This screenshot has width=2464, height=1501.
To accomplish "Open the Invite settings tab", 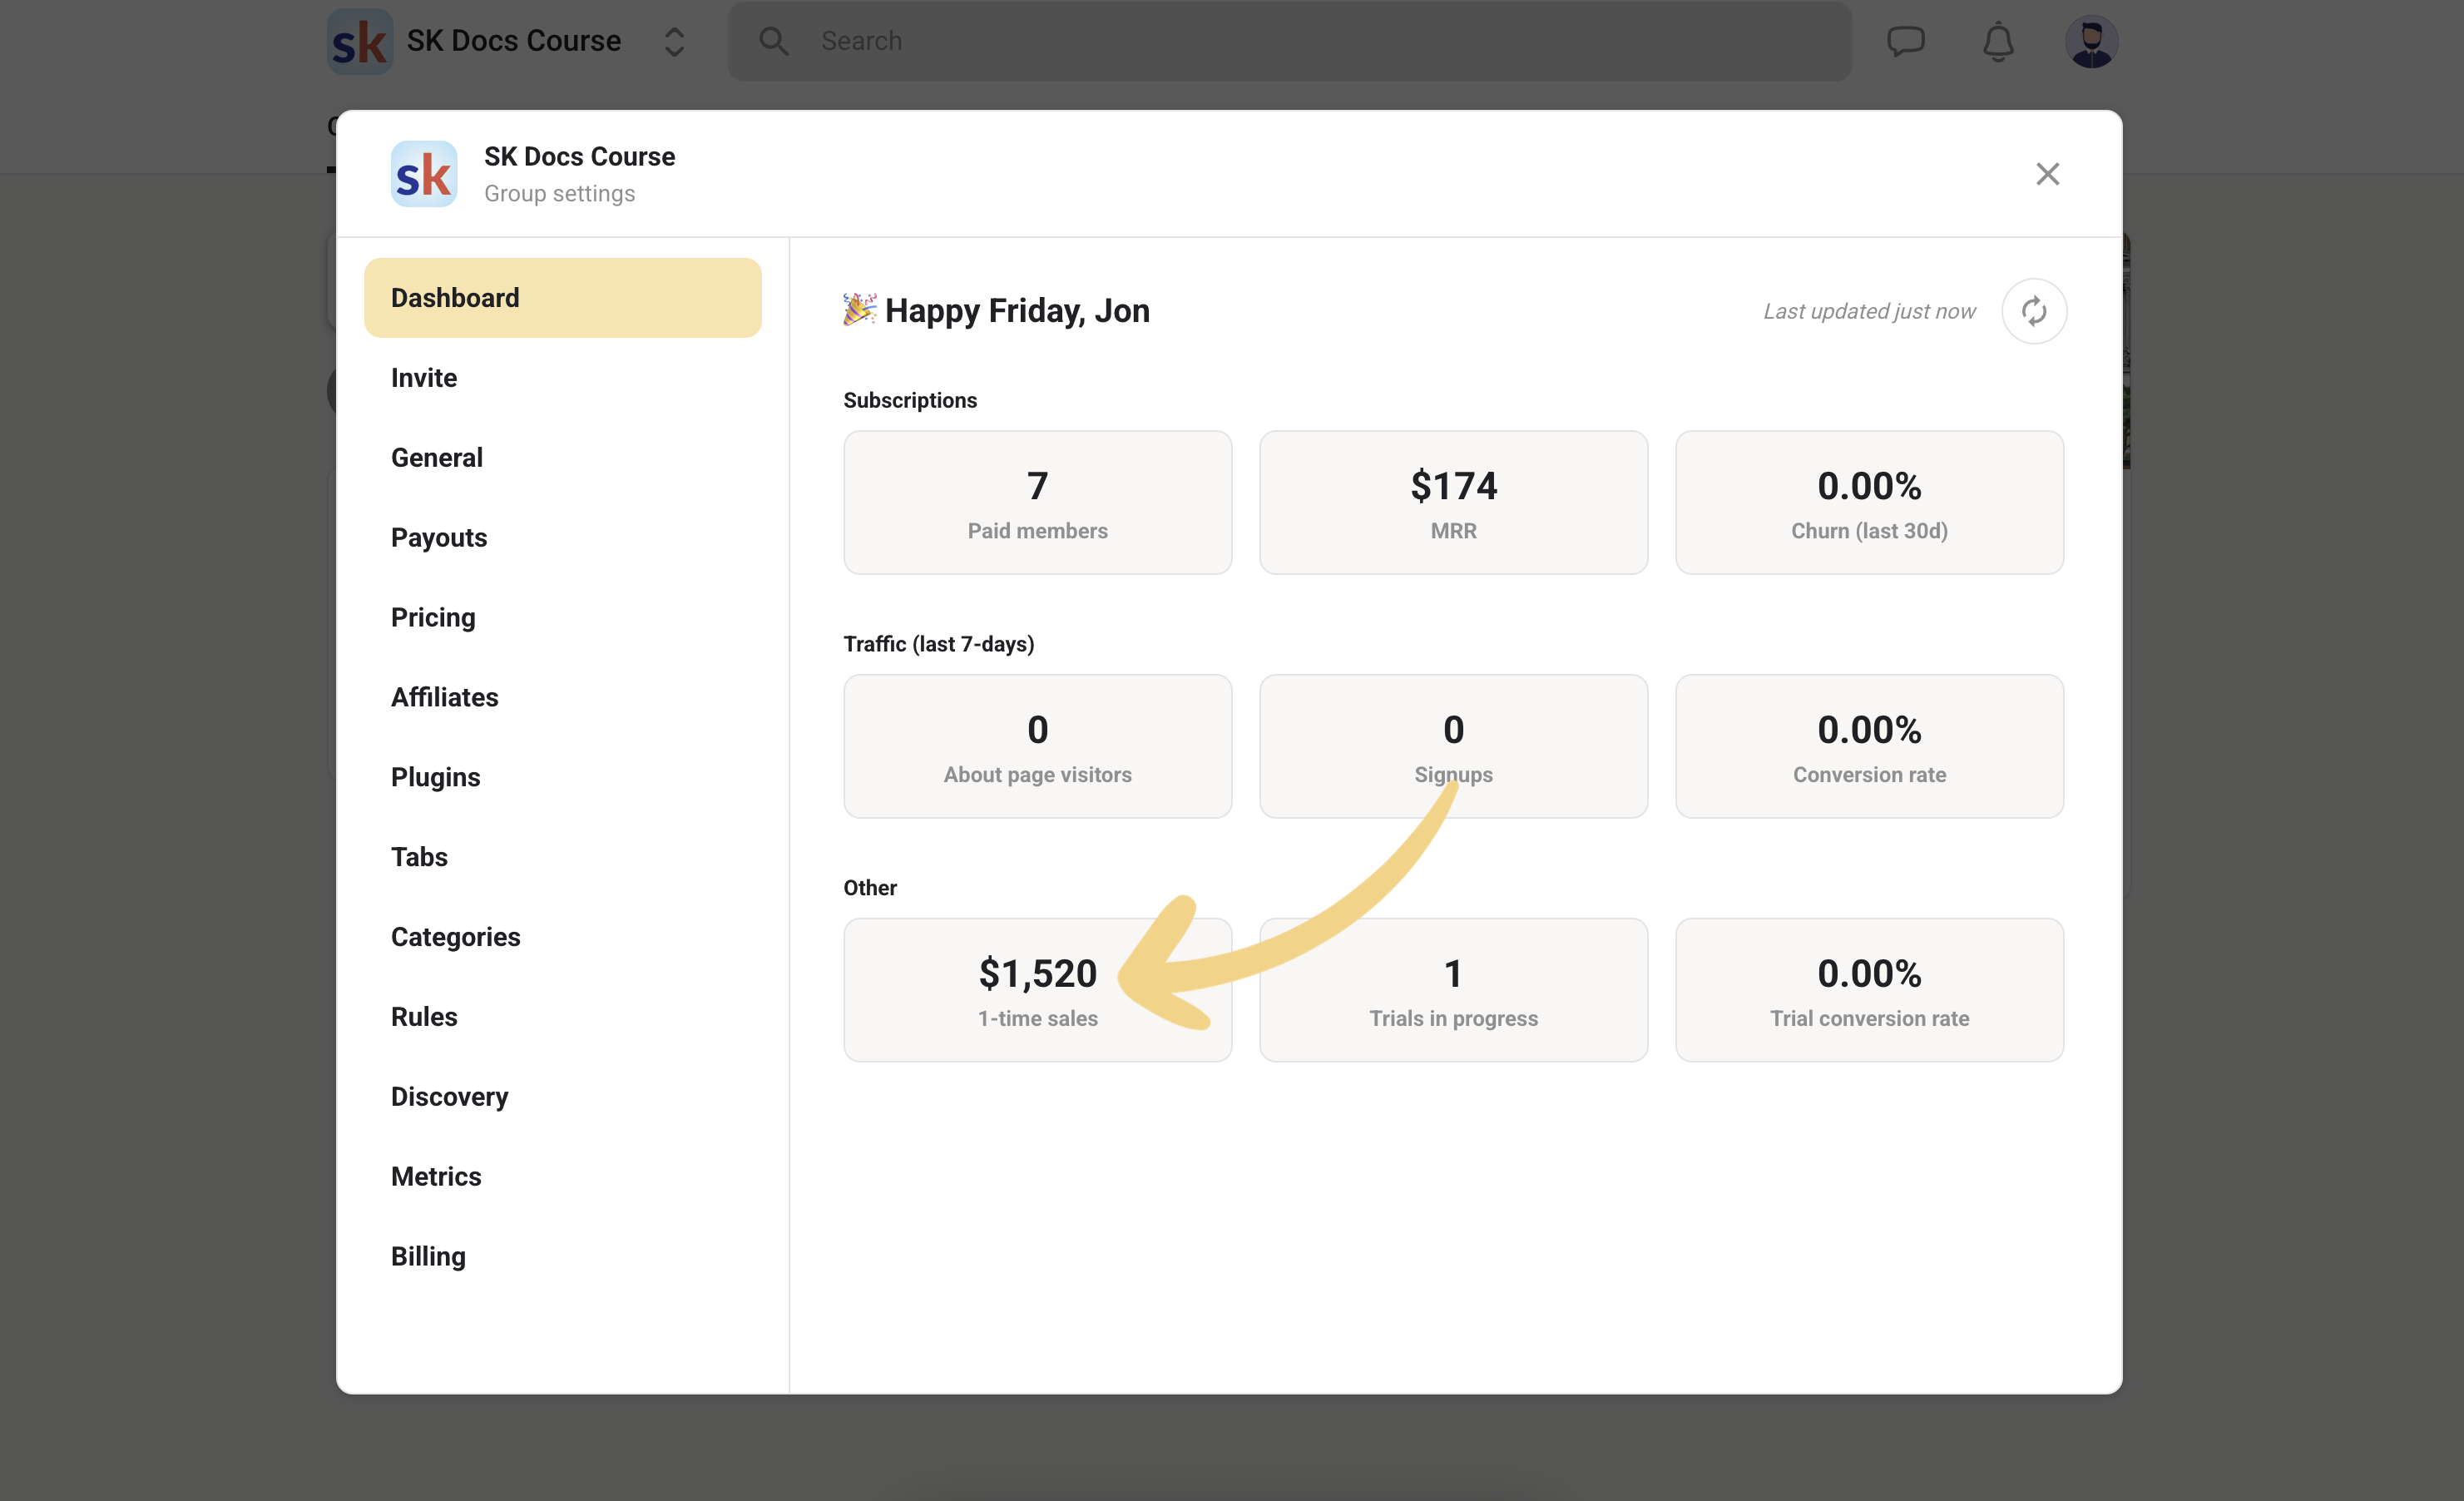I will pyautogui.click(x=562, y=378).
